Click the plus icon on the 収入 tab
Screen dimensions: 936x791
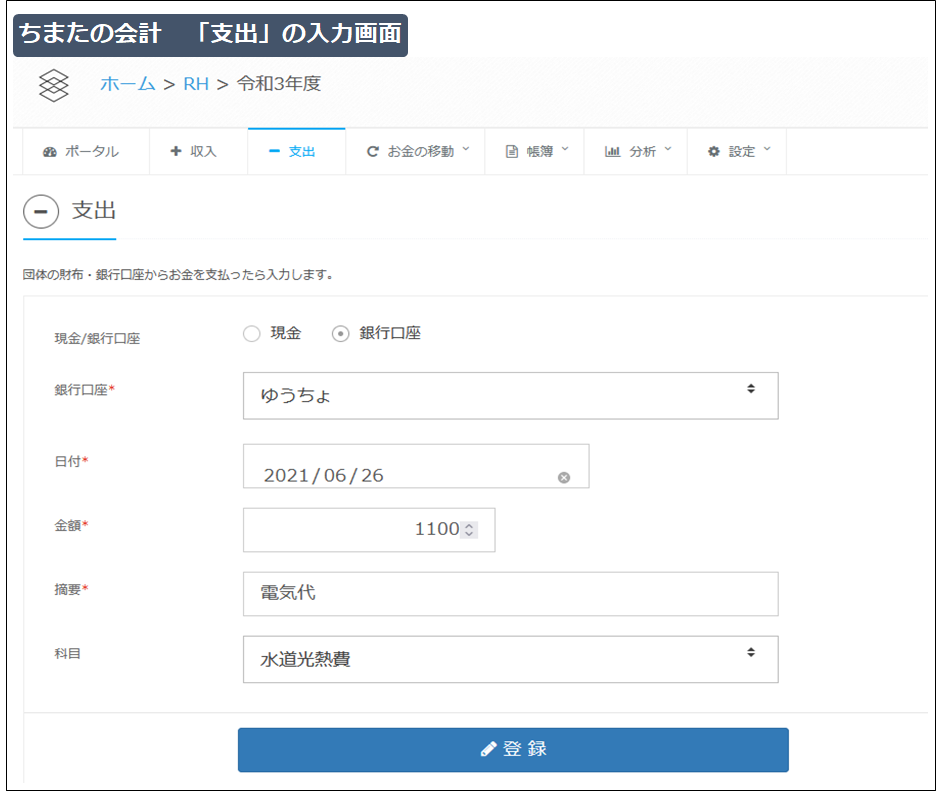176,151
